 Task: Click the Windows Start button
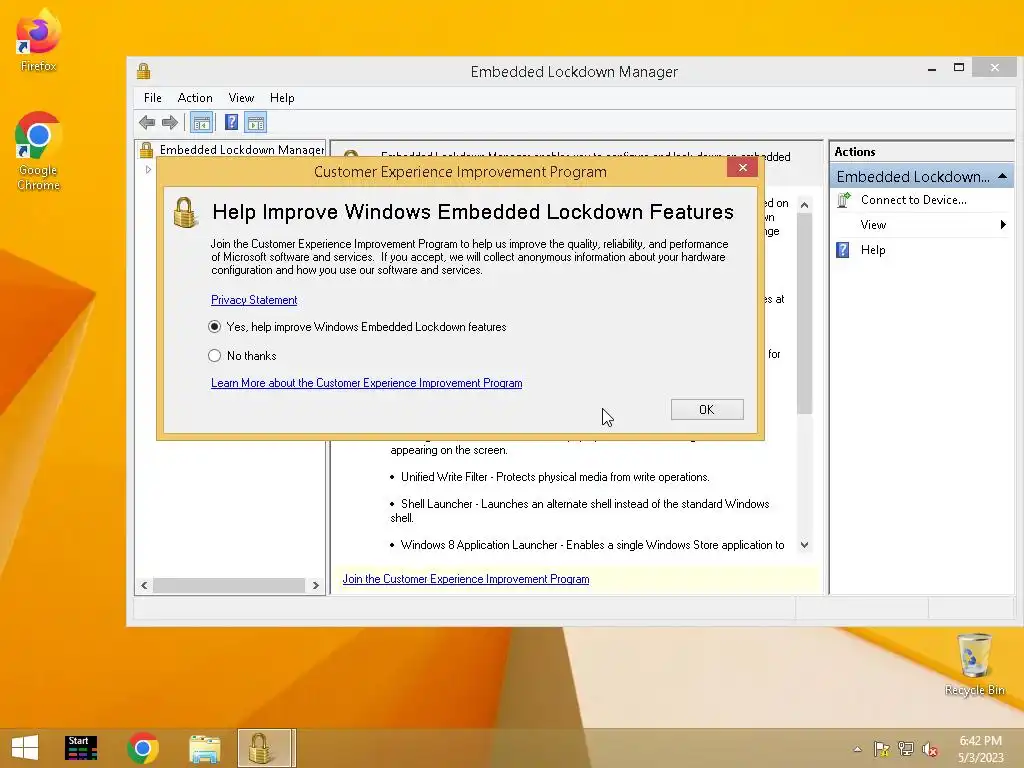[25, 748]
